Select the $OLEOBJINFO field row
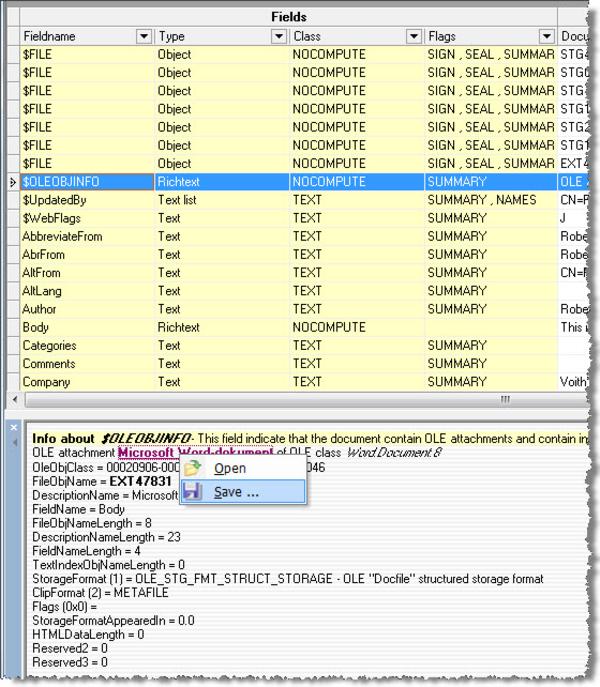 pyautogui.click(x=304, y=181)
